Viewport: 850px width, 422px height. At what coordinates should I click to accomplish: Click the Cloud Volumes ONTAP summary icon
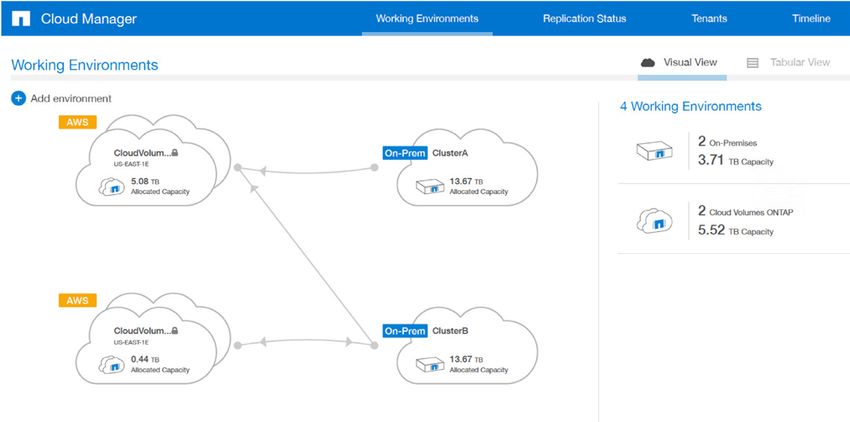(654, 220)
